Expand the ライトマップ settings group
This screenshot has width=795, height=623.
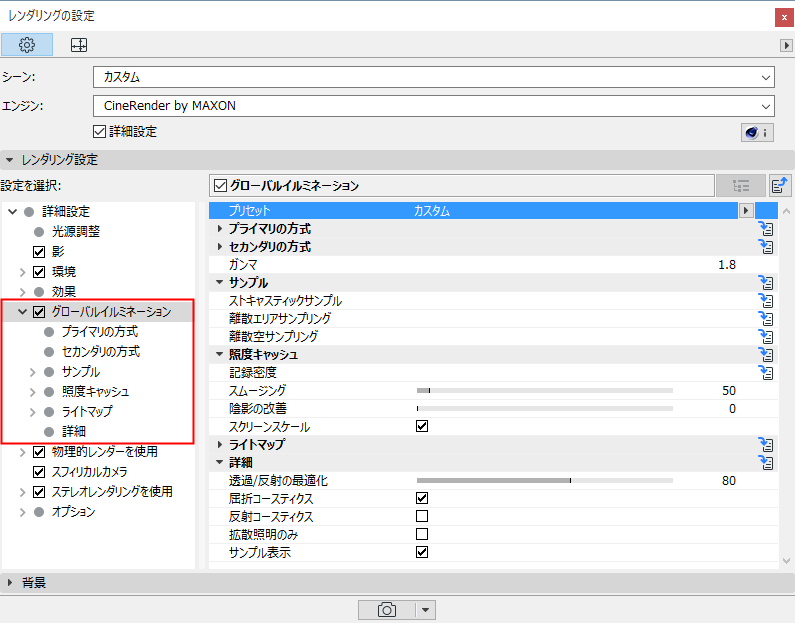click(220, 445)
